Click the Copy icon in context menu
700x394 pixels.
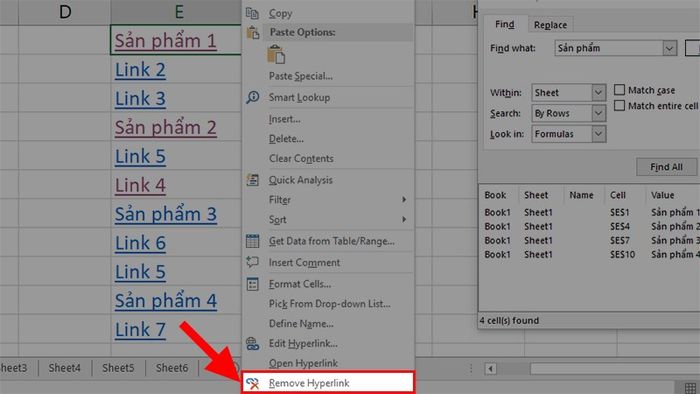[x=252, y=13]
